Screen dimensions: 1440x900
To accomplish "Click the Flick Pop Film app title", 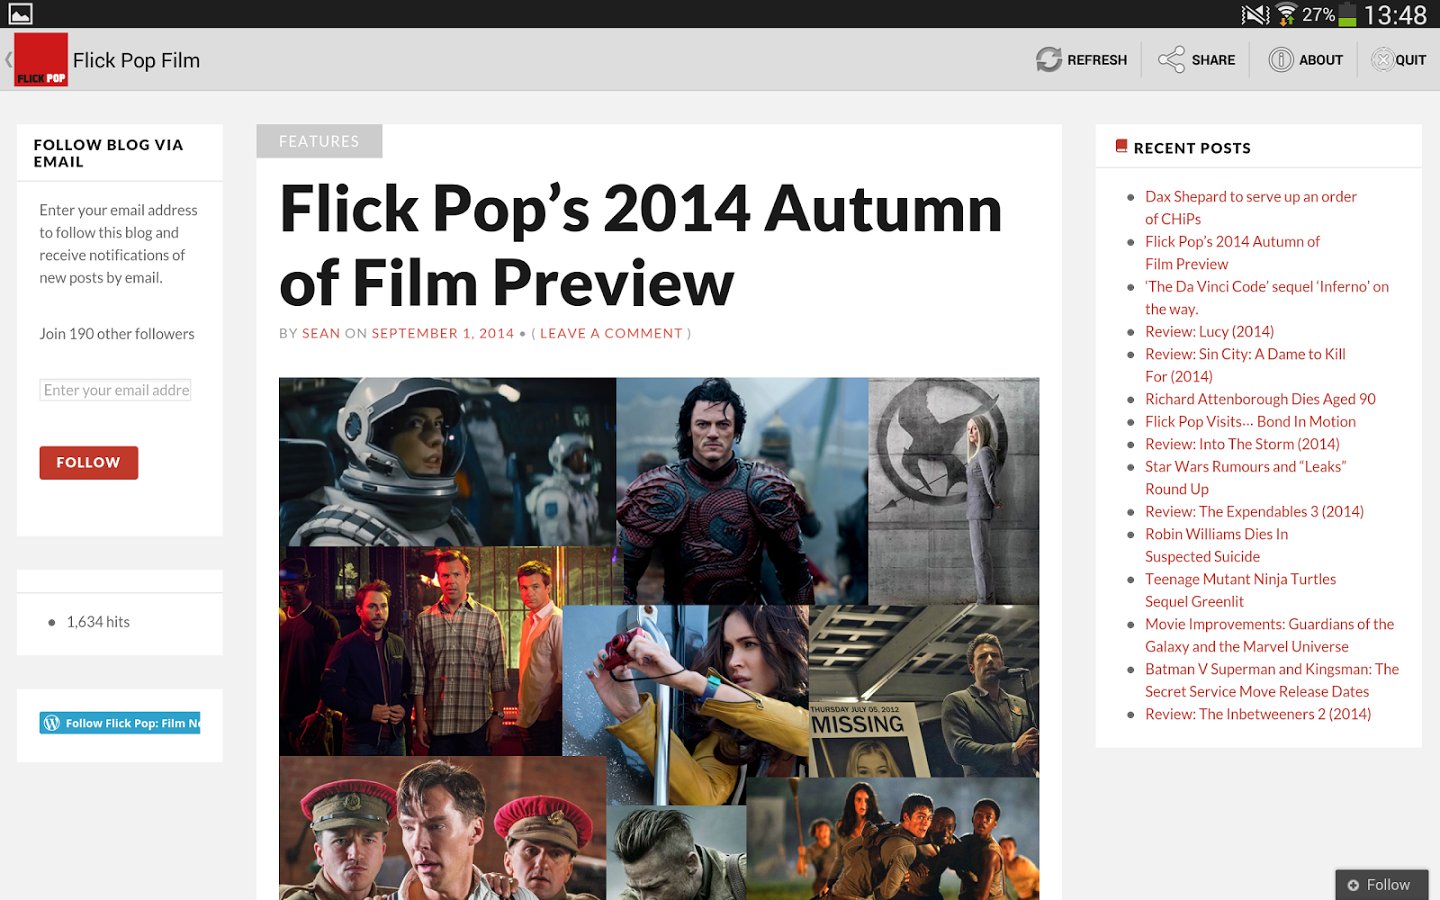I will pyautogui.click(x=136, y=60).
